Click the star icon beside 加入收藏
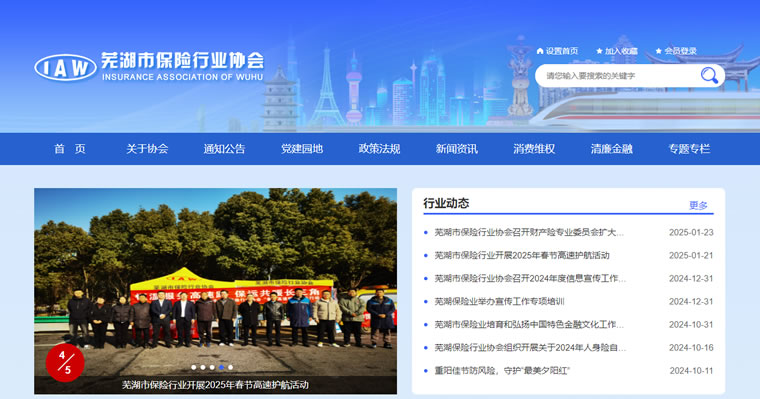This screenshot has width=760, height=399. 599,51
